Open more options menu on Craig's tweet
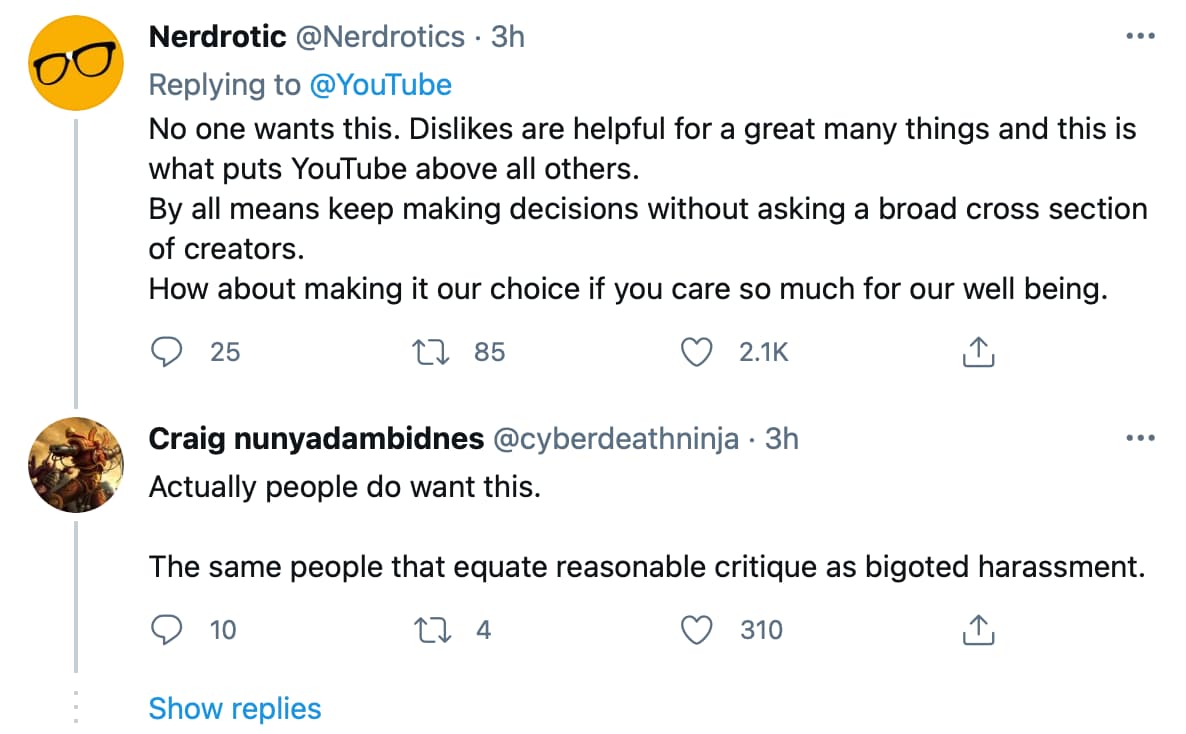The width and height of the screenshot is (1186, 734). (x=1140, y=437)
